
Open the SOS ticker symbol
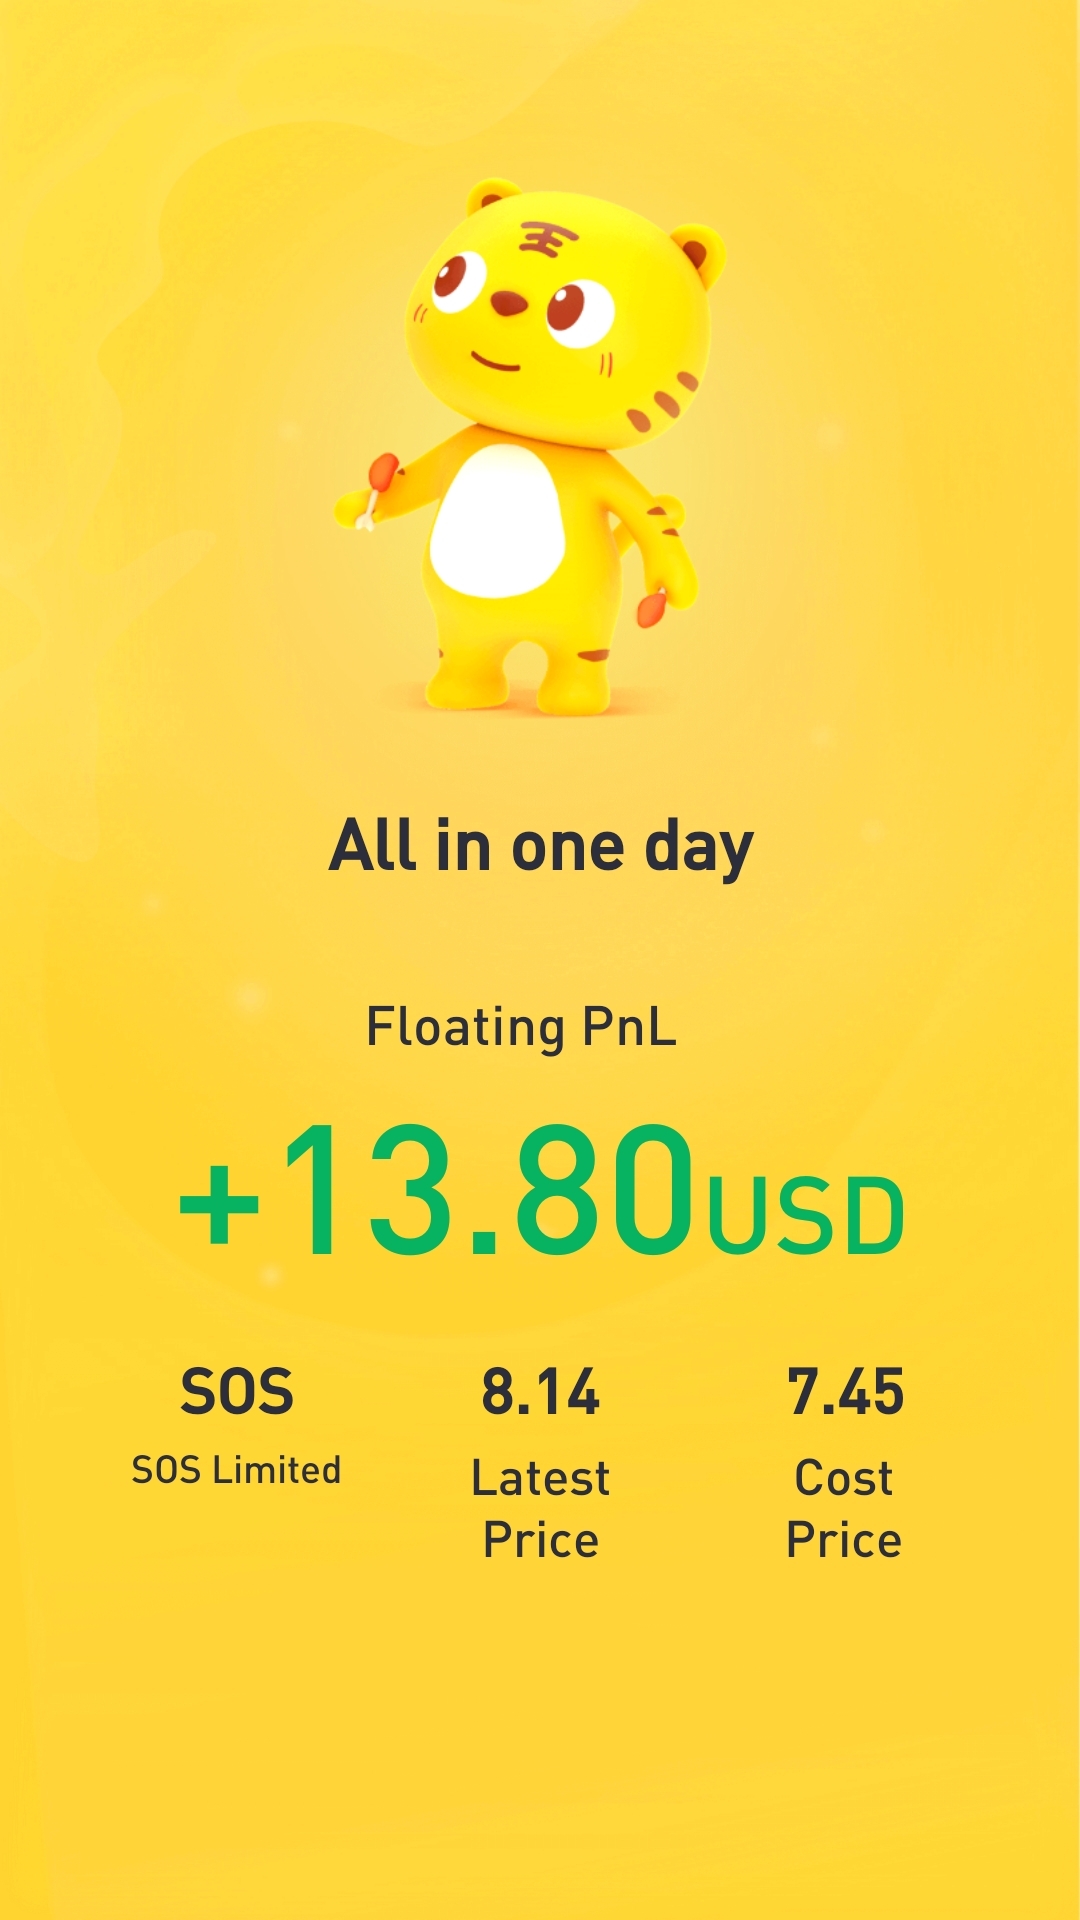pos(237,1391)
